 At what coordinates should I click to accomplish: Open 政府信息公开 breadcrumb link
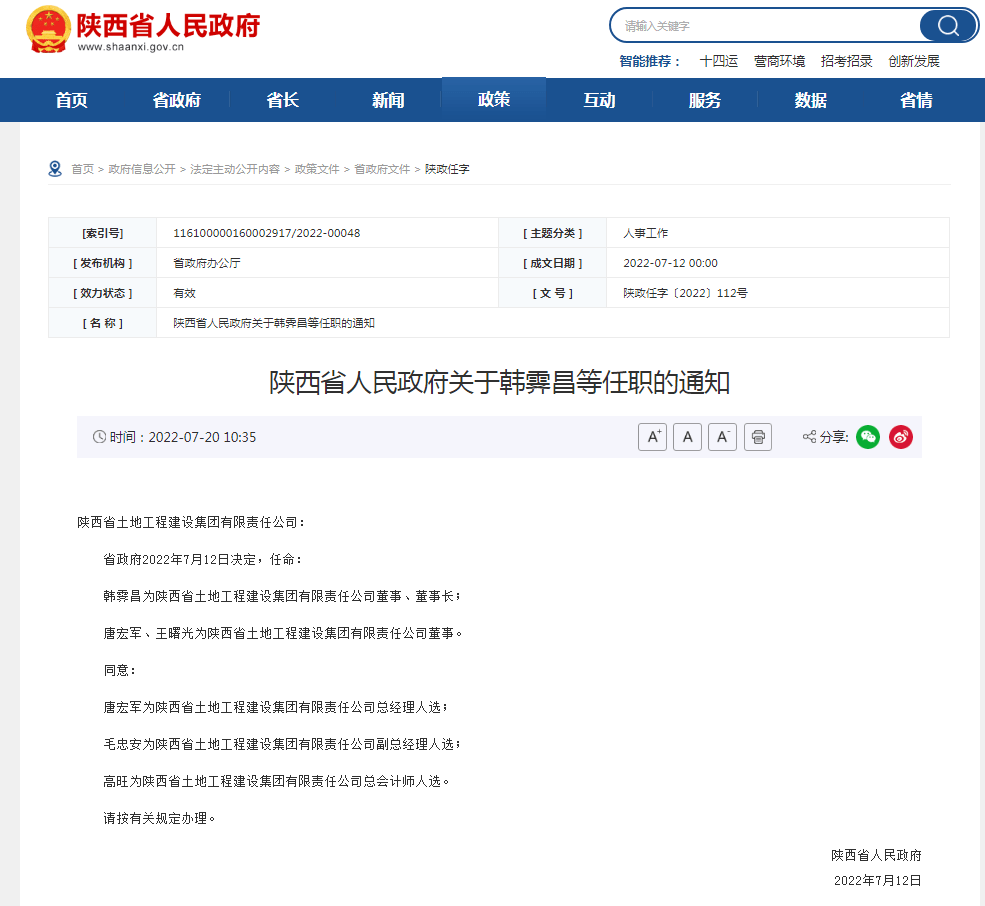pos(142,169)
